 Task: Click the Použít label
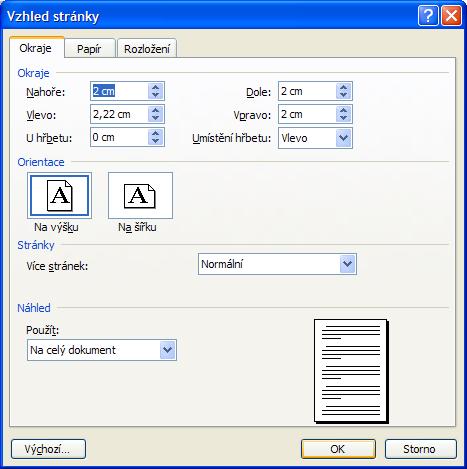pos(43,330)
